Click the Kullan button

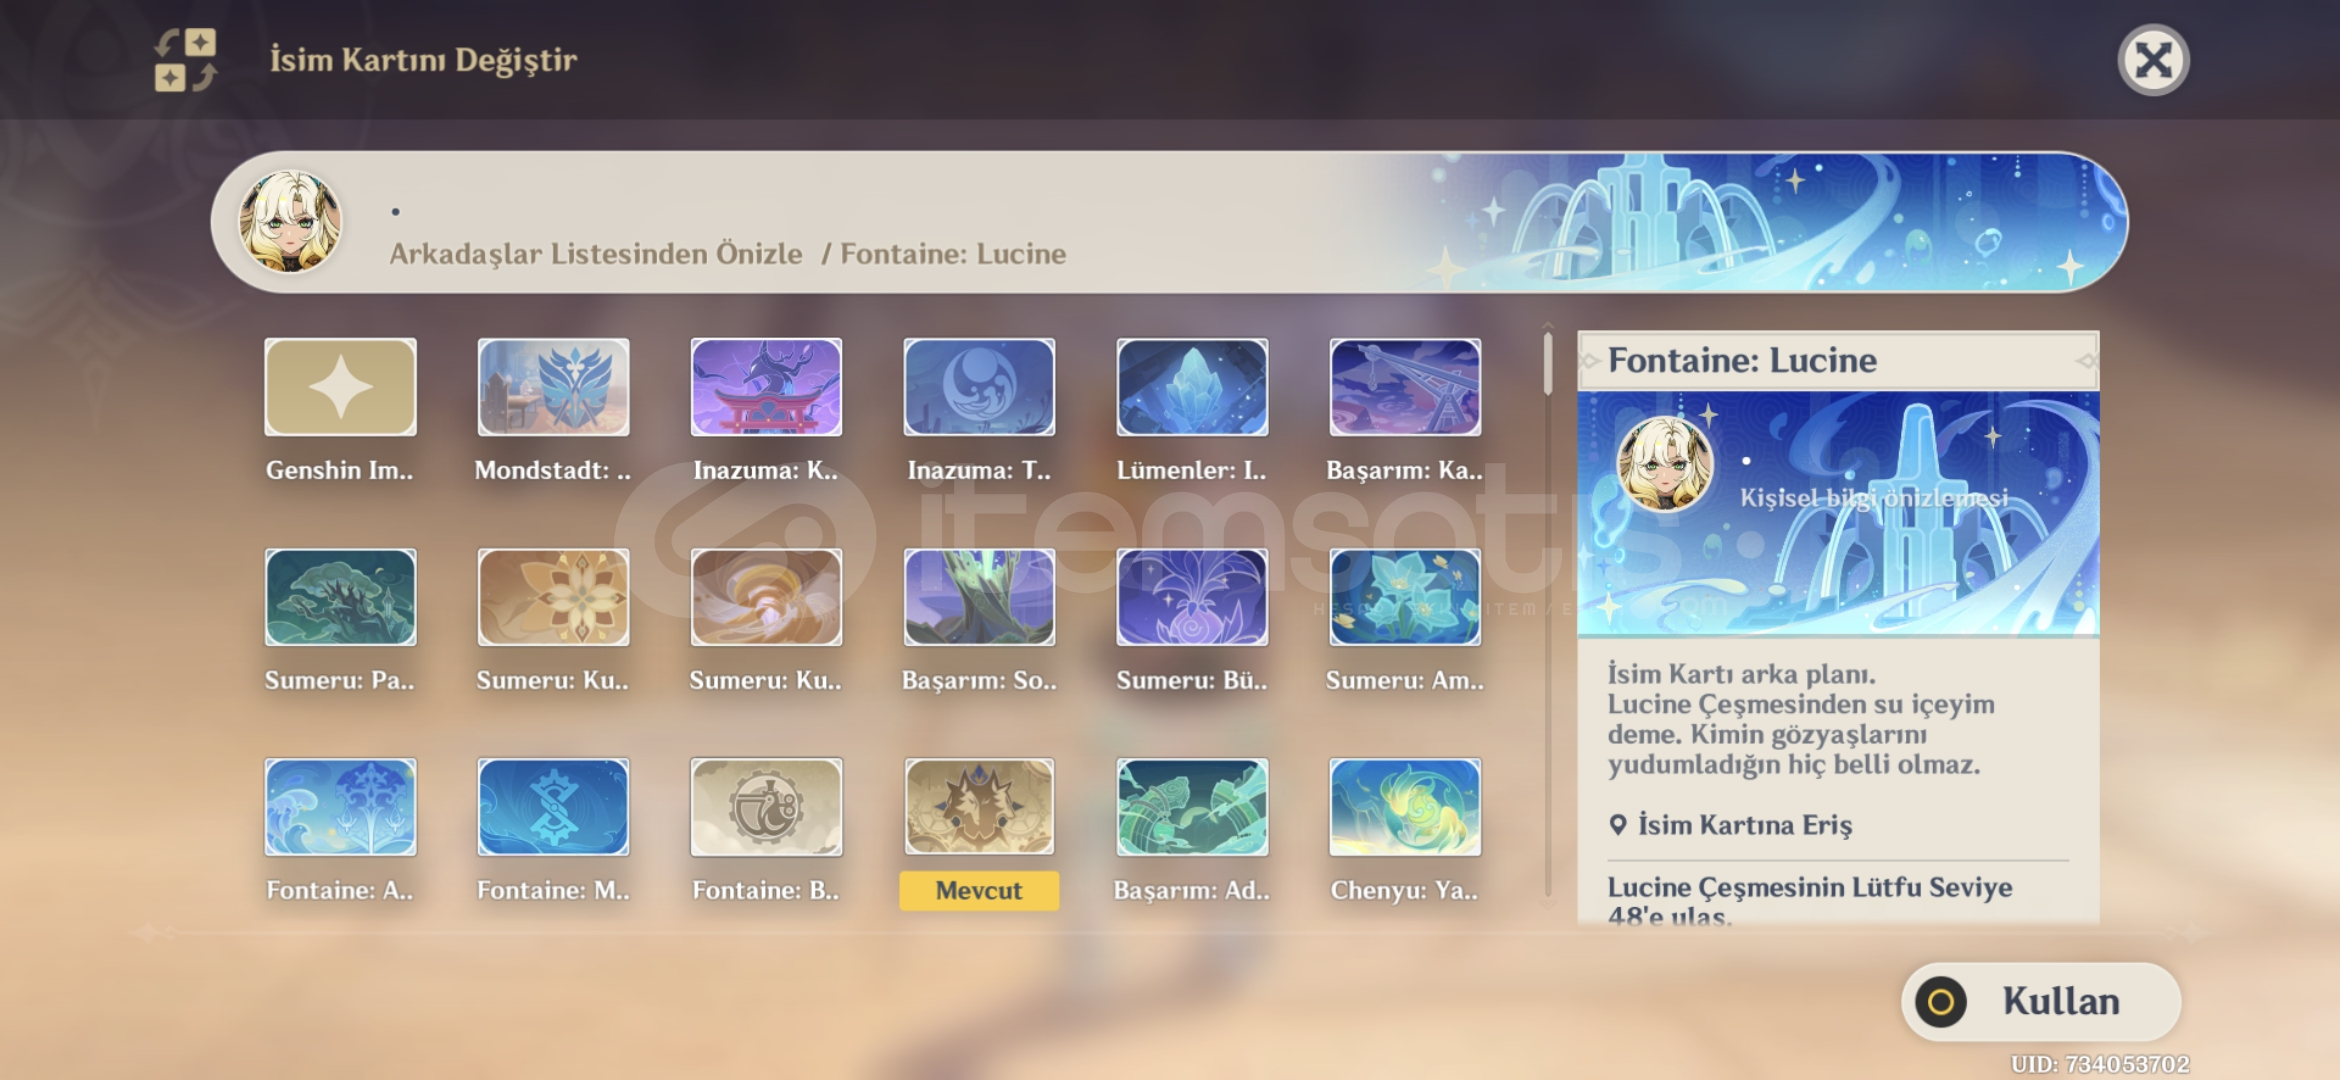pyautogui.click(x=2041, y=1001)
